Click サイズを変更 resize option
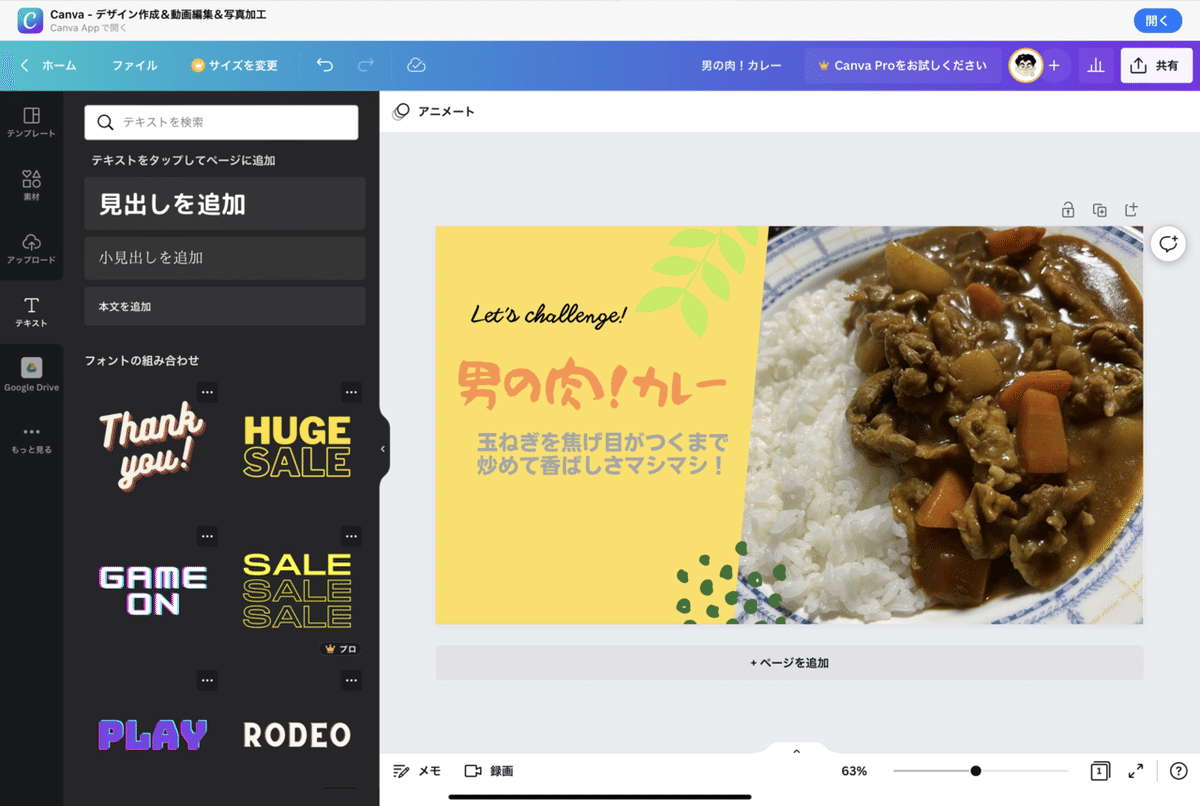Viewport: 1200px width, 806px height. point(234,66)
